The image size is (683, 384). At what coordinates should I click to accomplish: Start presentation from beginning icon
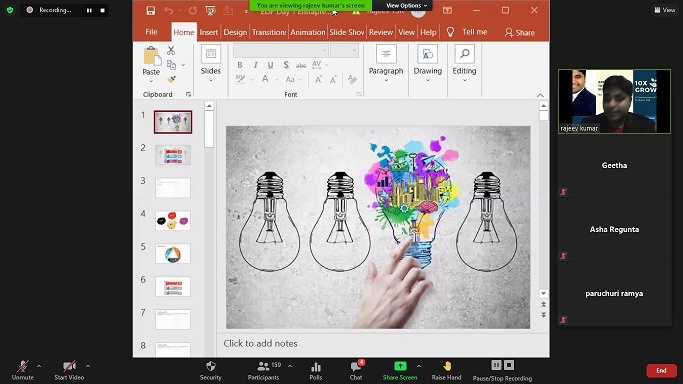[210, 11]
